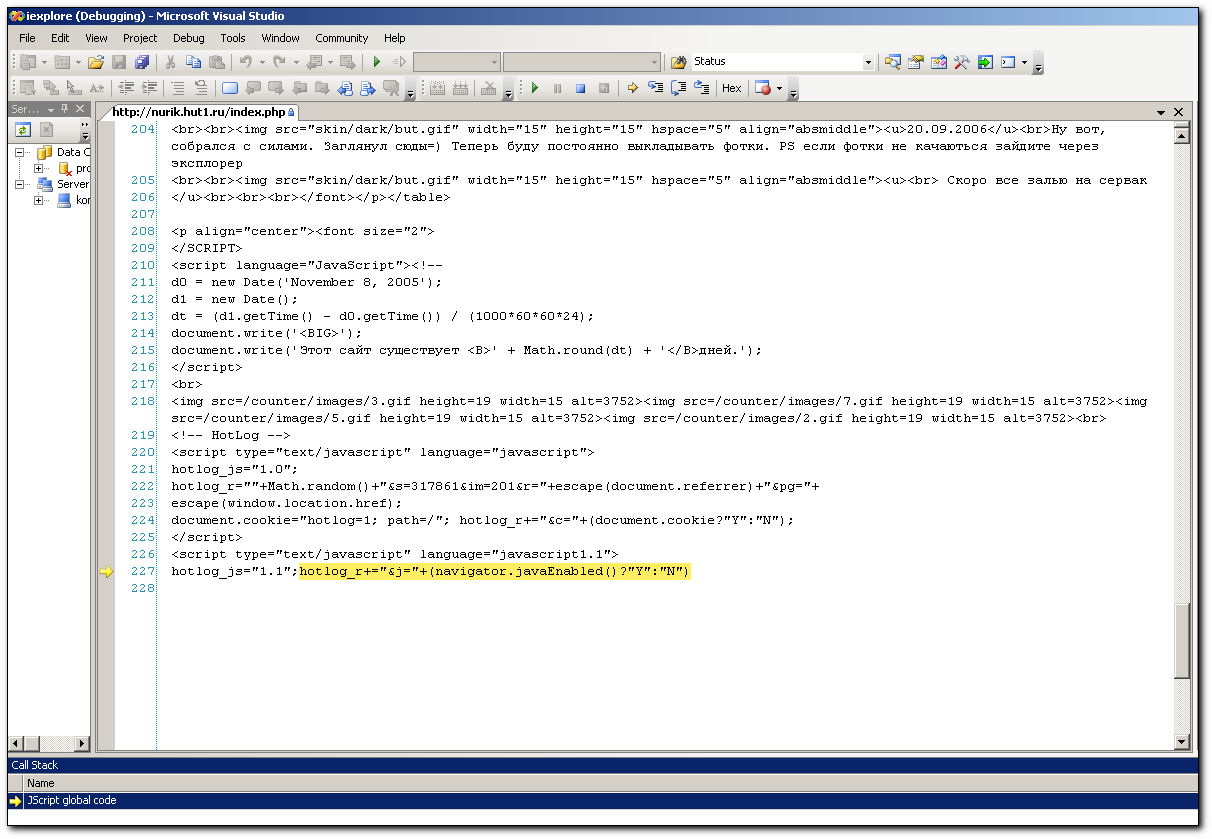Image resolution: width=1212 pixels, height=839 pixels.
Task: Click the Navigate Backward icon
Action: coord(314,62)
